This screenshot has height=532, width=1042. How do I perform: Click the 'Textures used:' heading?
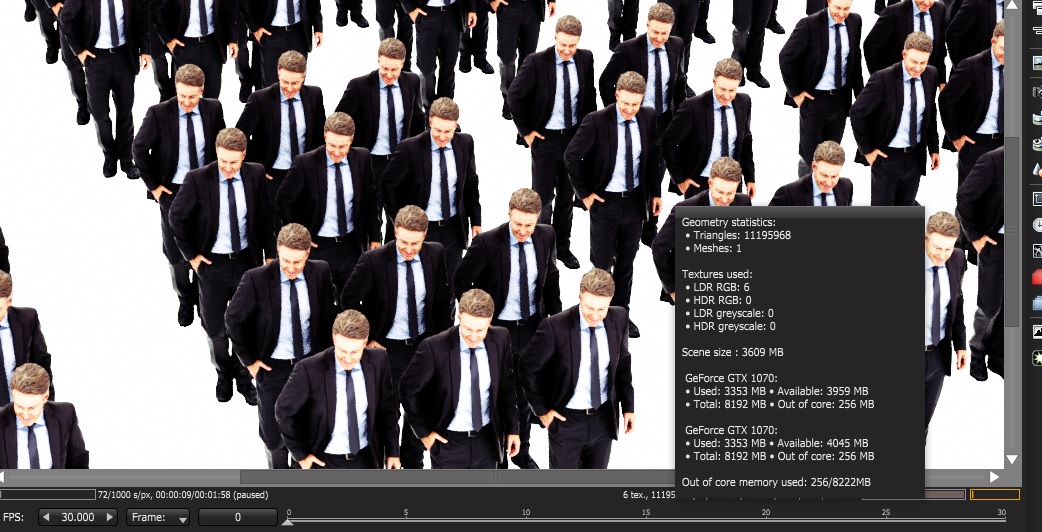(x=717, y=274)
